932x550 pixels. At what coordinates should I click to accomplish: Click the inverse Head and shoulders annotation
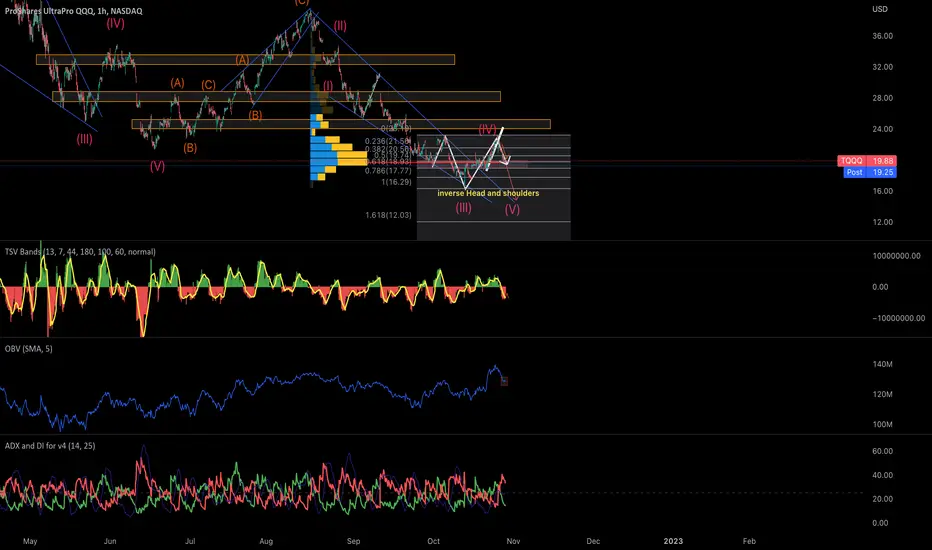coord(488,193)
